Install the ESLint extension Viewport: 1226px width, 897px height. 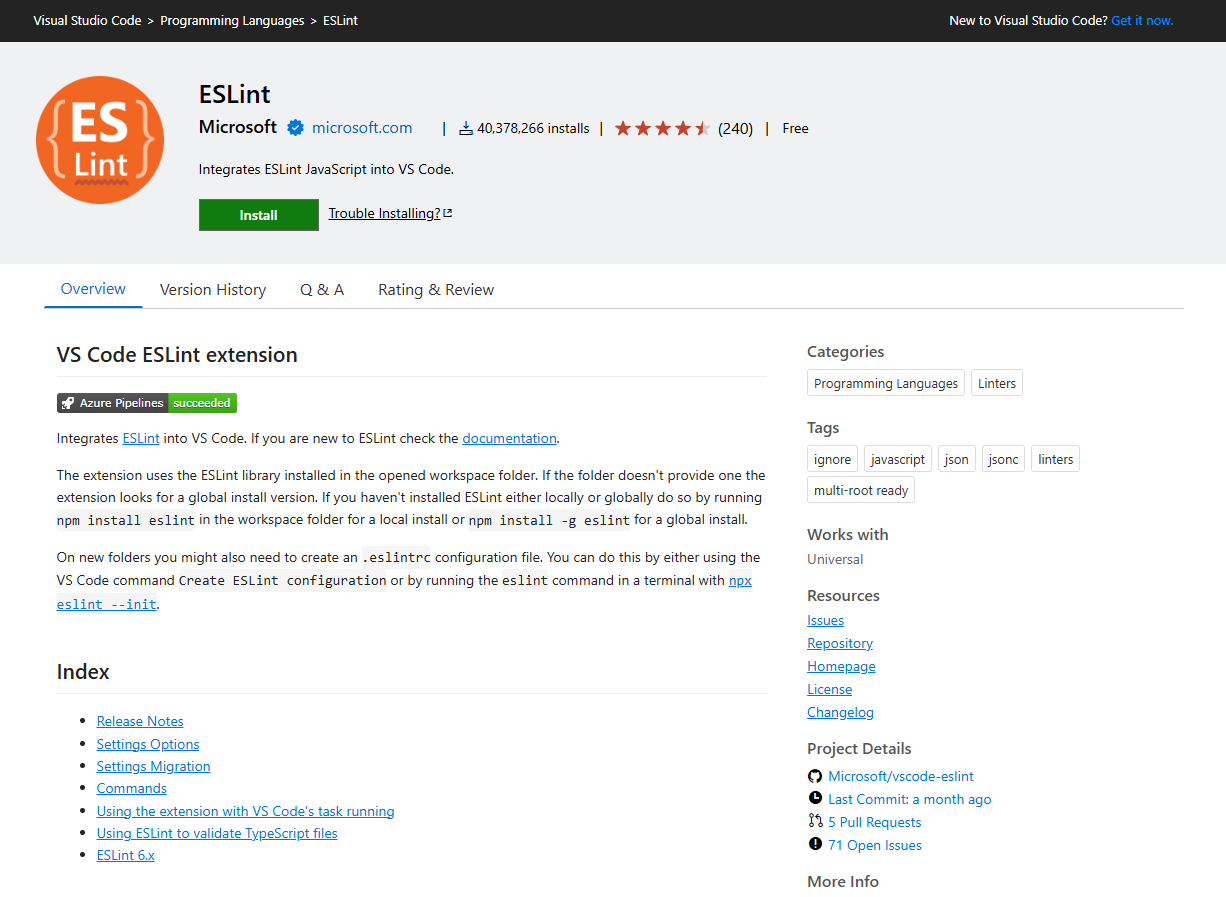point(259,215)
